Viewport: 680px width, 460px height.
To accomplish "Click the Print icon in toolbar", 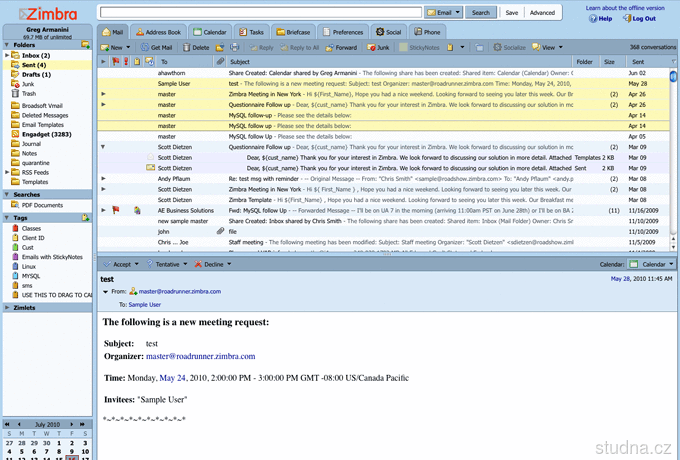I will pyautogui.click(x=235, y=47).
